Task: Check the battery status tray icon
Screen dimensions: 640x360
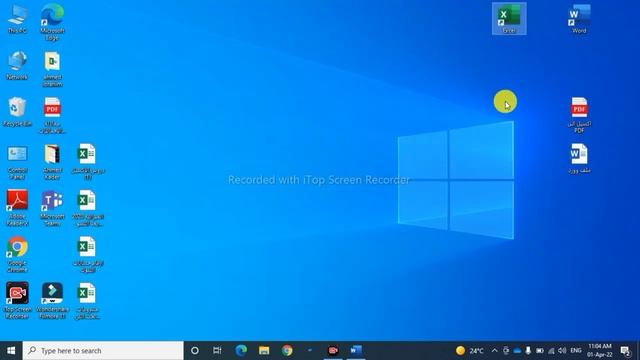Action: (540, 351)
